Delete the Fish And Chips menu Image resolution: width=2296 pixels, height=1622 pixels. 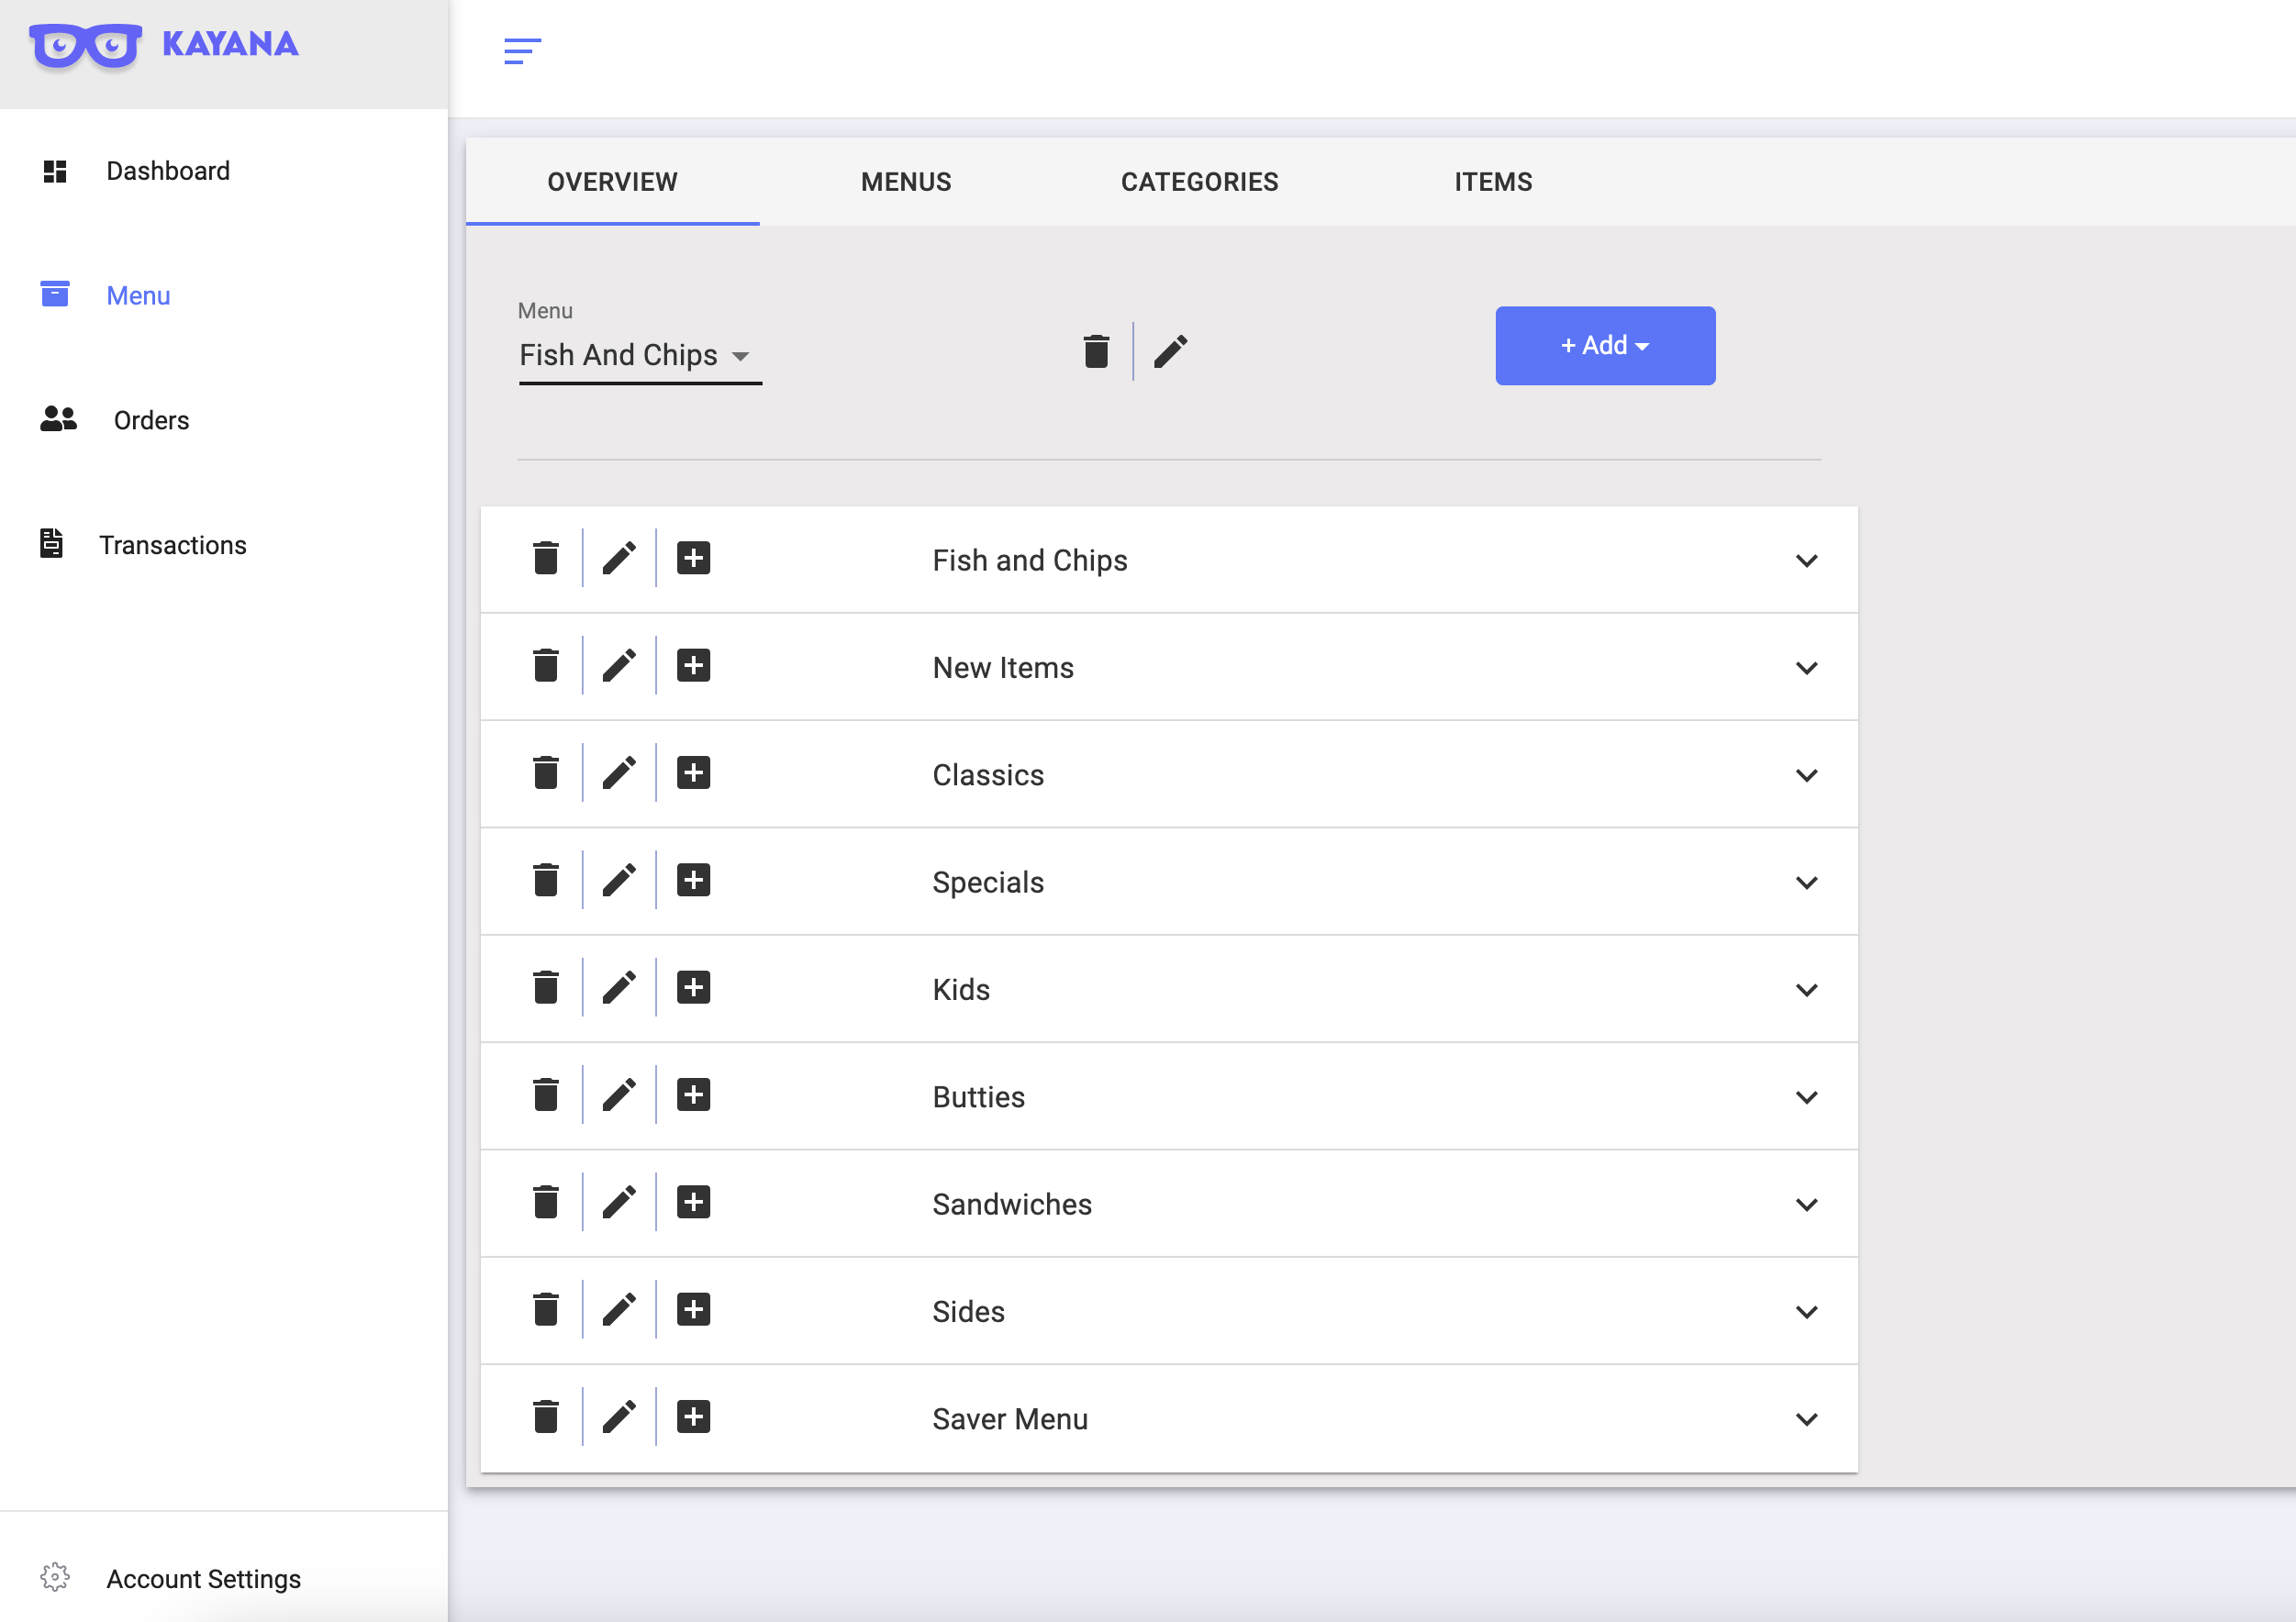[1096, 351]
